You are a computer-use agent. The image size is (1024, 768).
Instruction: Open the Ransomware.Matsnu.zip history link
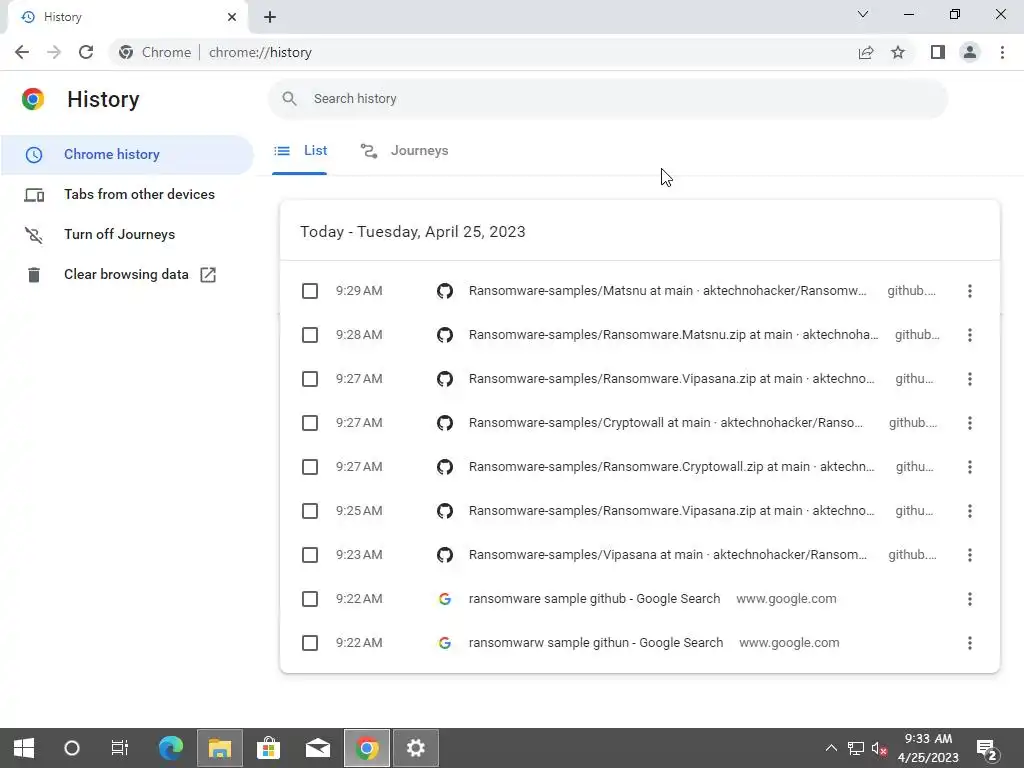coord(673,335)
